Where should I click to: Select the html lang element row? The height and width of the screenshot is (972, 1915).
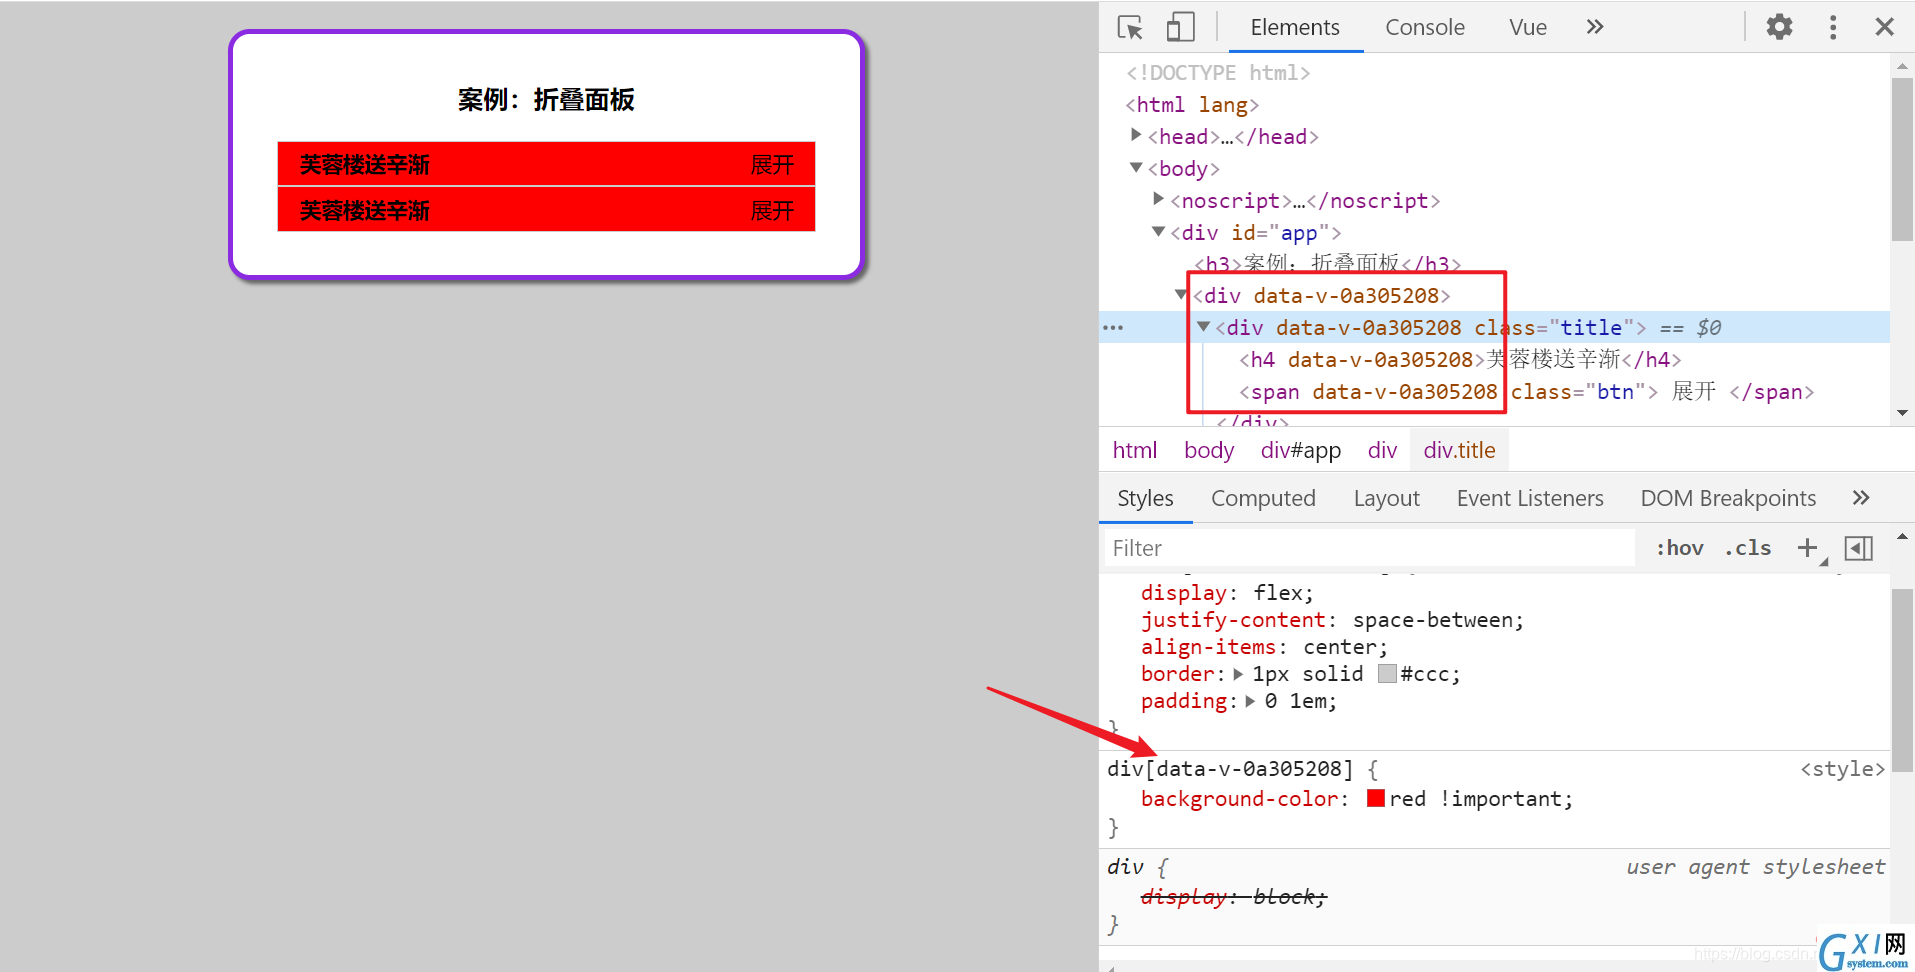(x=1192, y=104)
